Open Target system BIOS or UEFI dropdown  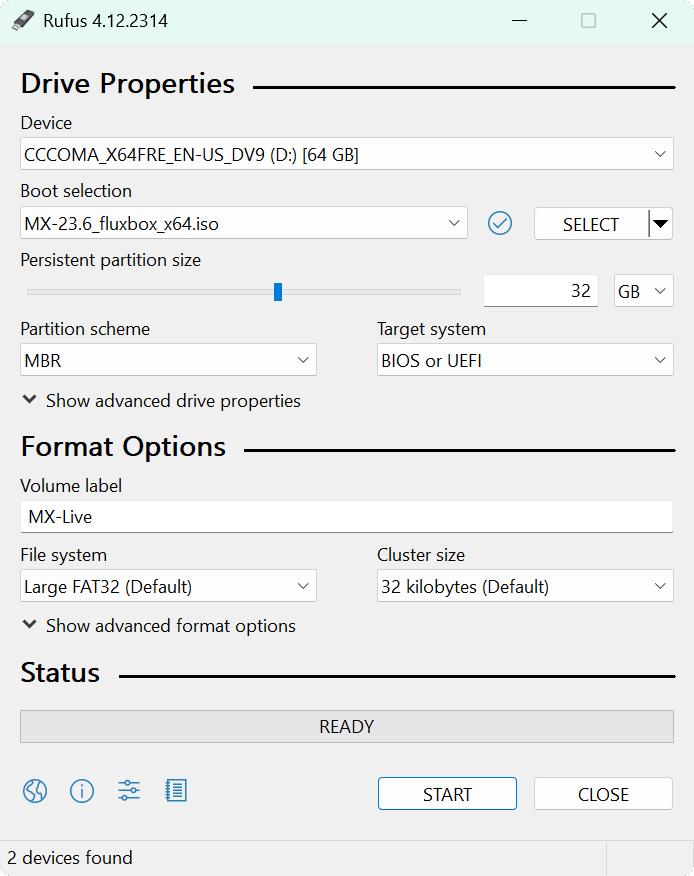(x=524, y=361)
